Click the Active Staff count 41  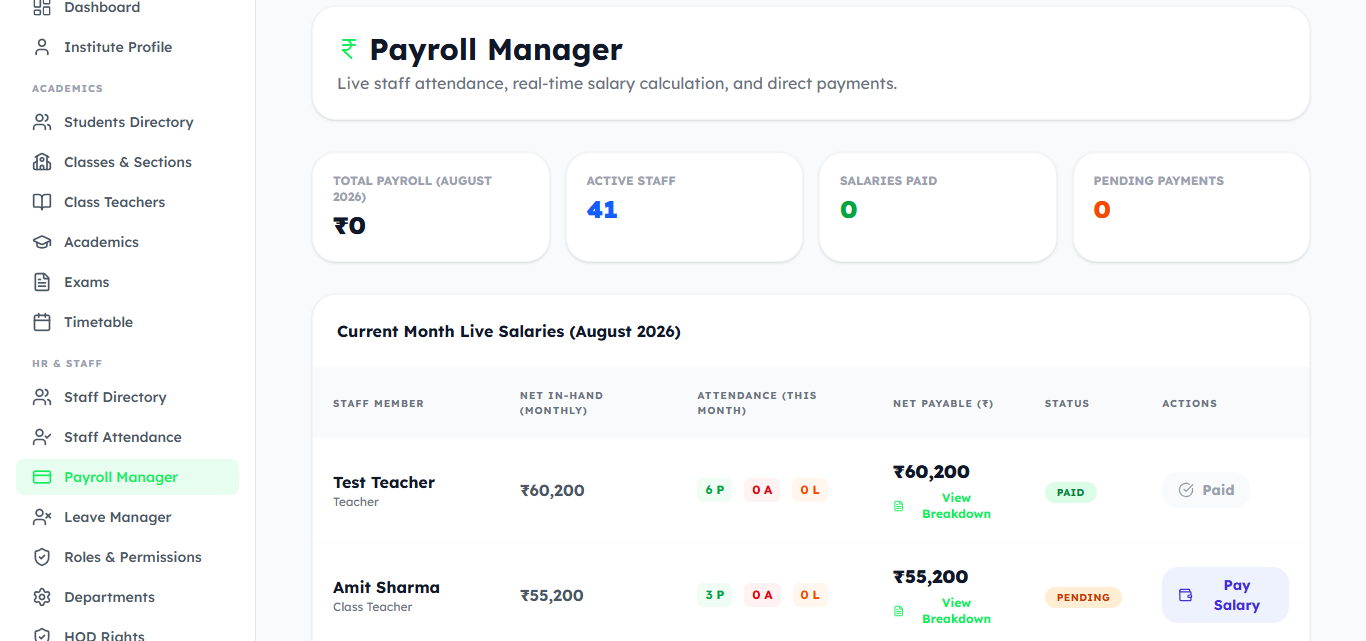tap(602, 210)
